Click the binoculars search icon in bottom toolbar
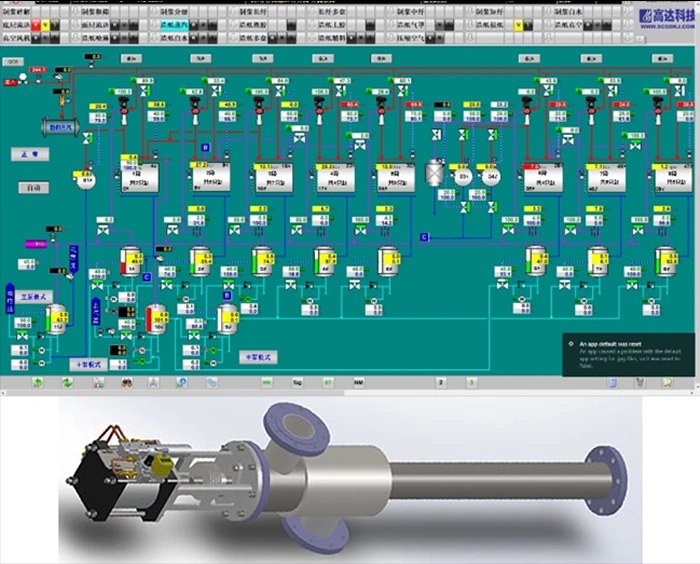 coord(127,382)
